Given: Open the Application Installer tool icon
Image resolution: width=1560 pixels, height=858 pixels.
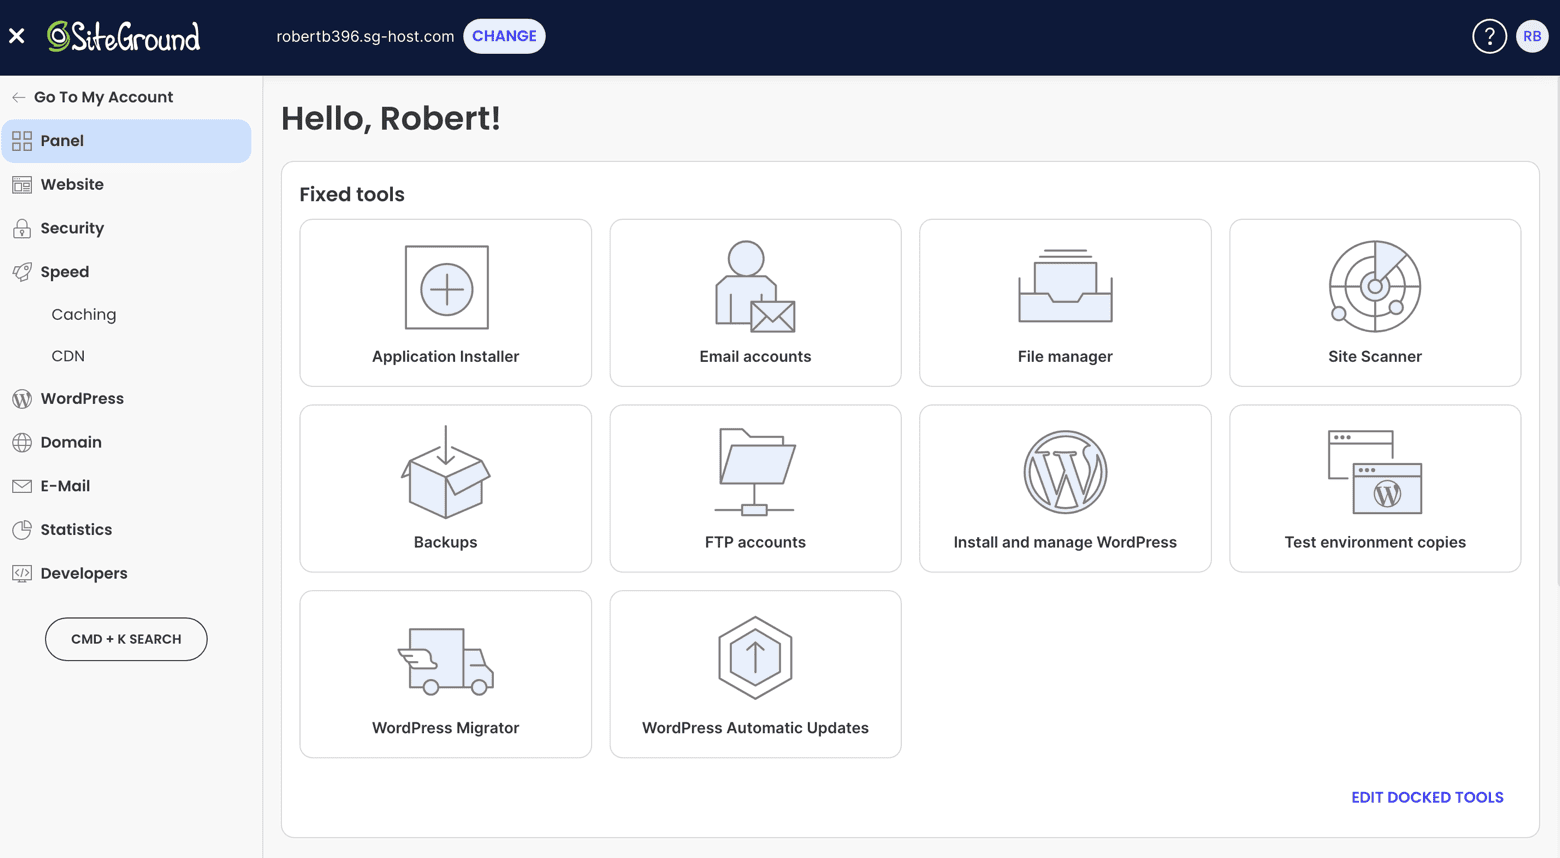Looking at the screenshot, I should pyautogui.click(x=446, y=287).
